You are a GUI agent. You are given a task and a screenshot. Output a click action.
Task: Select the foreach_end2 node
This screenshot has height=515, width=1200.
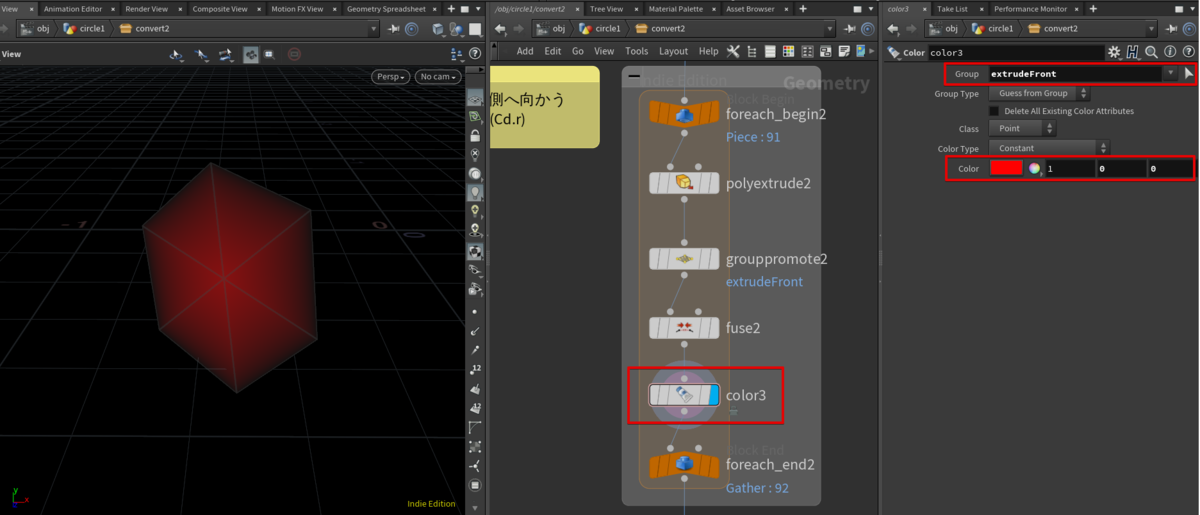(684, 465)
